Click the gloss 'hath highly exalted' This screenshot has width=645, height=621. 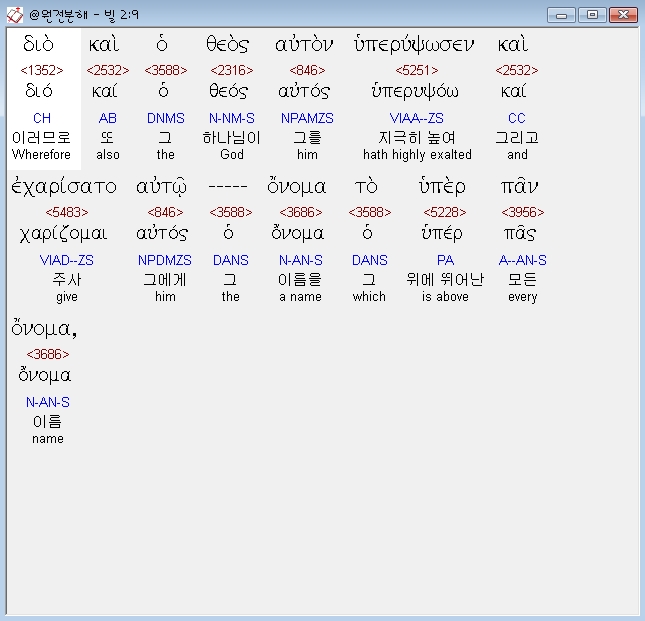tap(417, 155)
